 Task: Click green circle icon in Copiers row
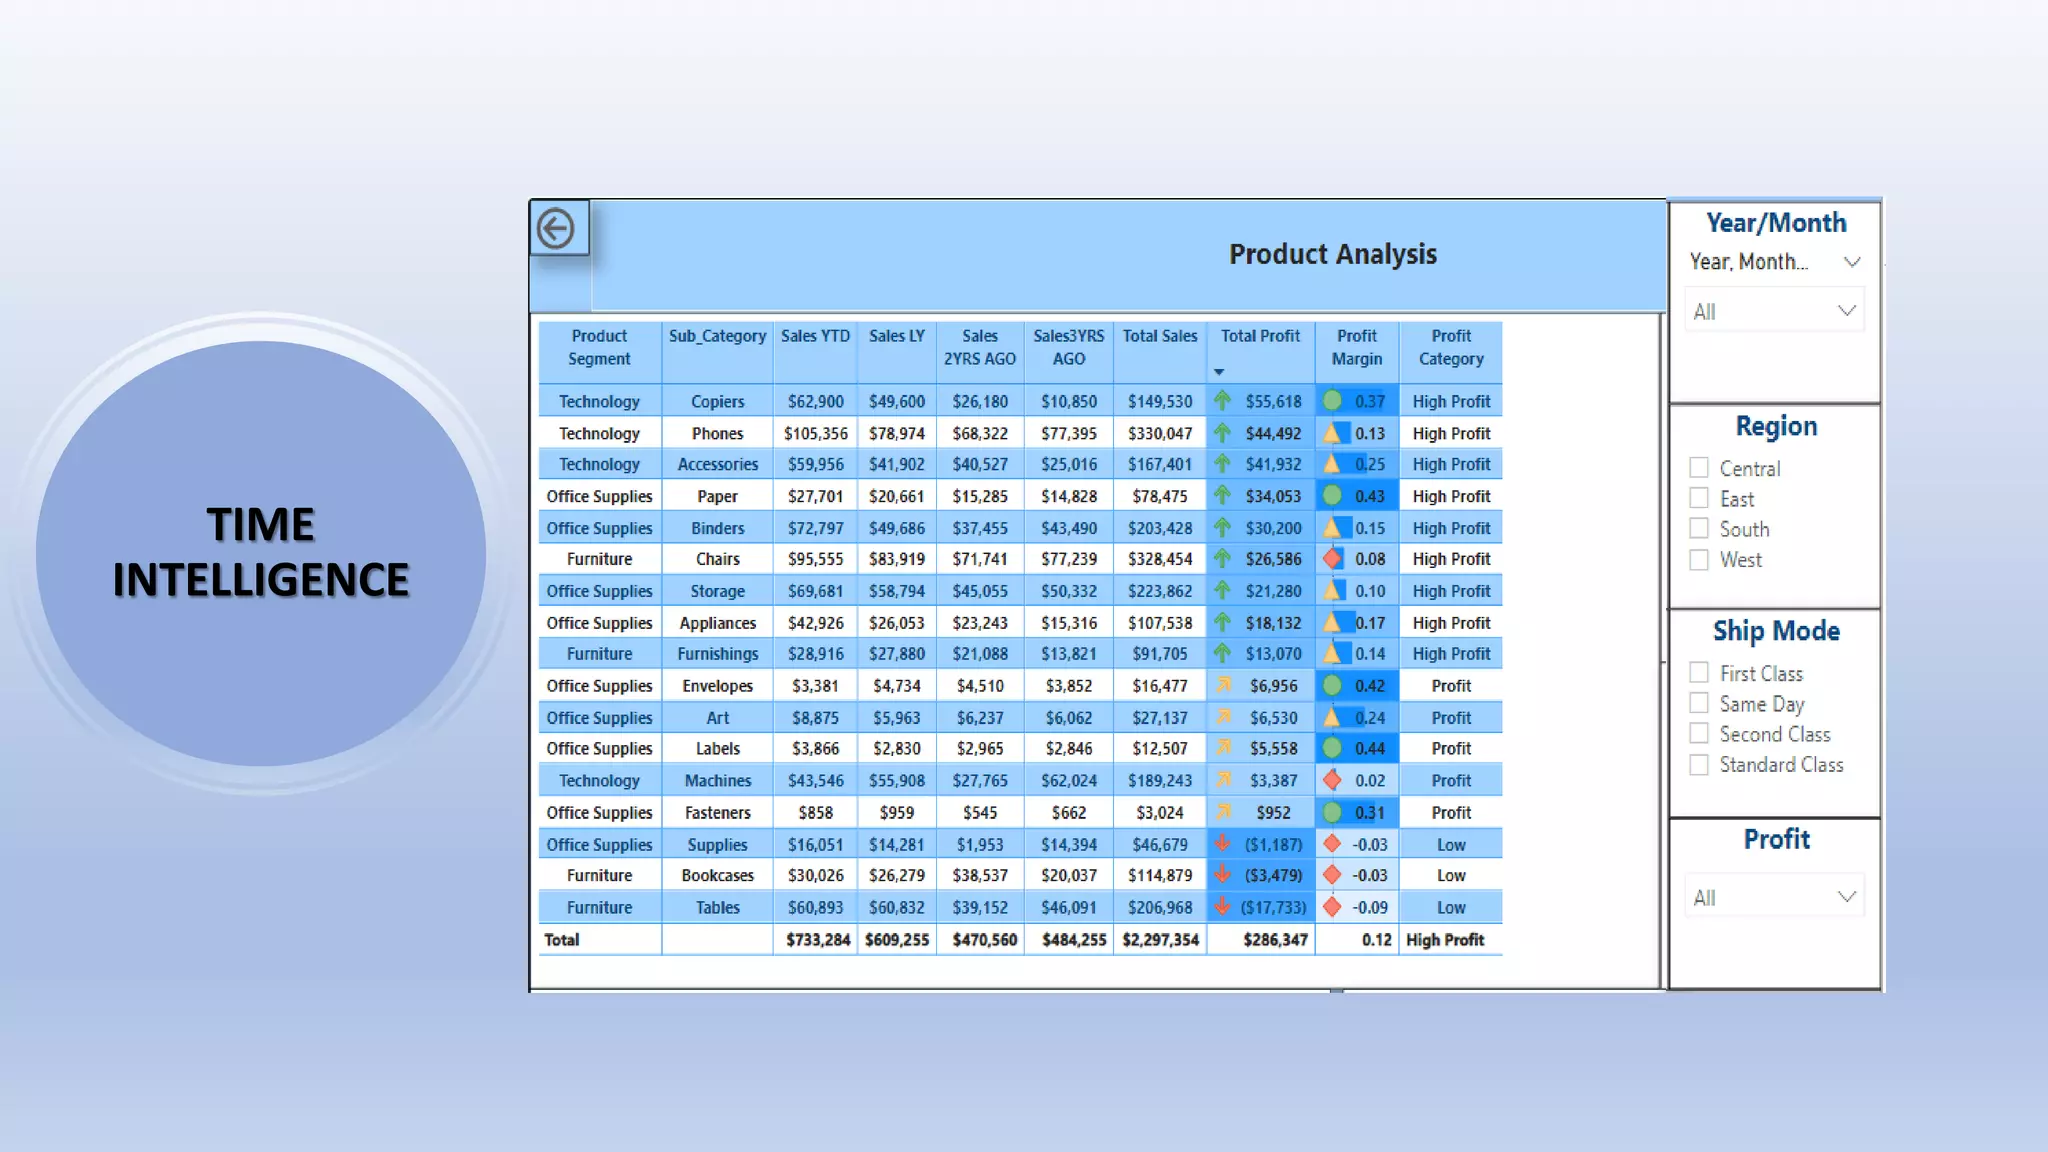click(1332, 401)
